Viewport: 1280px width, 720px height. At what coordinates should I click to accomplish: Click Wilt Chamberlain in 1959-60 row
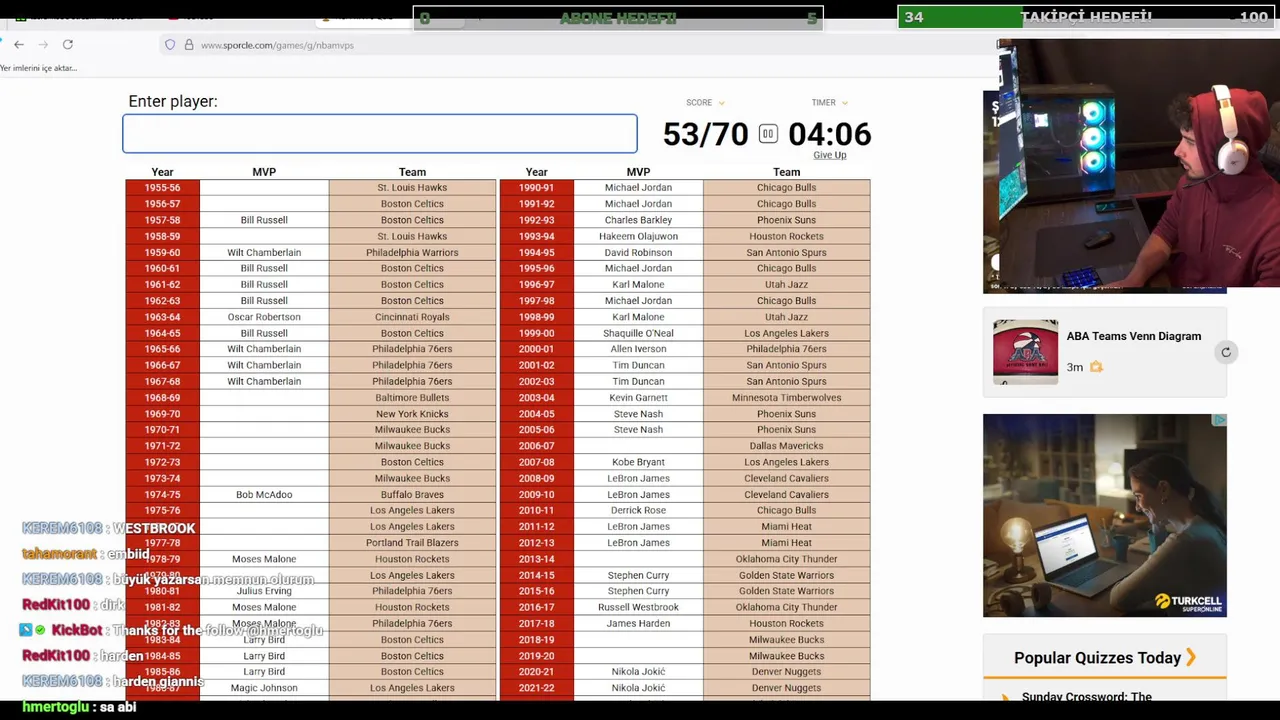click(x=264, y=253)
